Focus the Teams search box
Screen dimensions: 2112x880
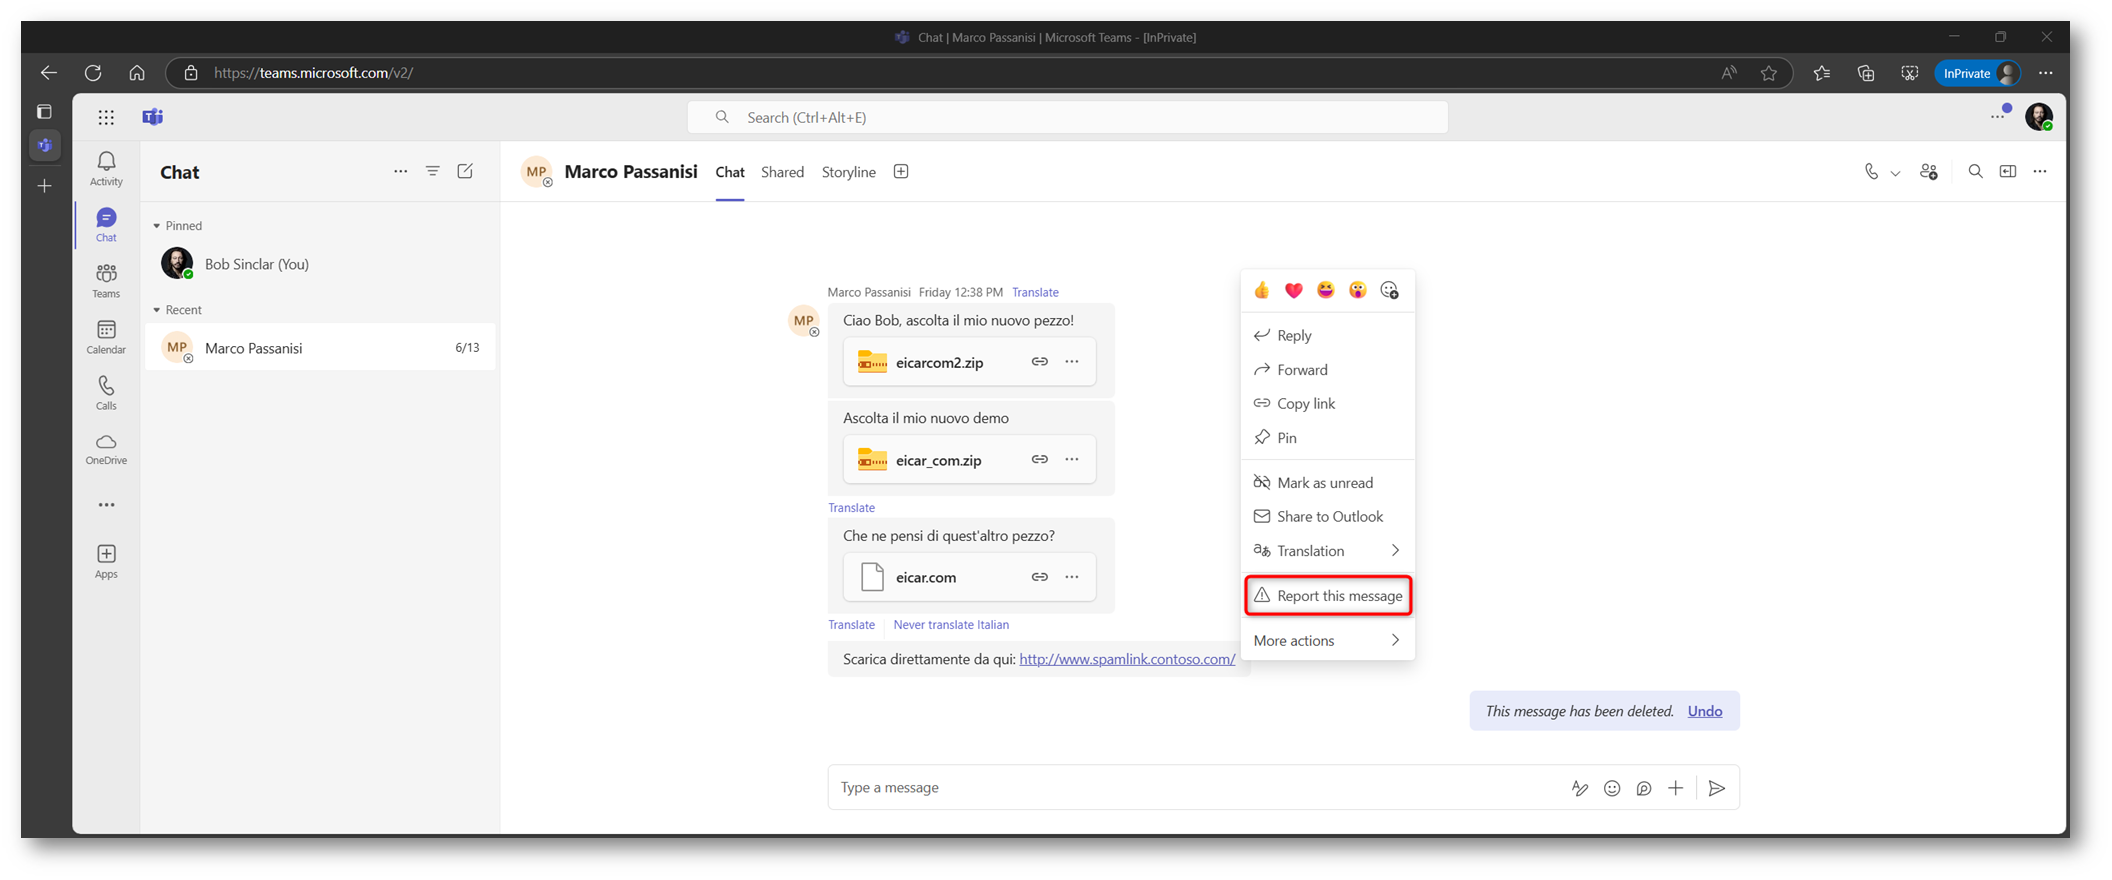[x=1068, y=117]
